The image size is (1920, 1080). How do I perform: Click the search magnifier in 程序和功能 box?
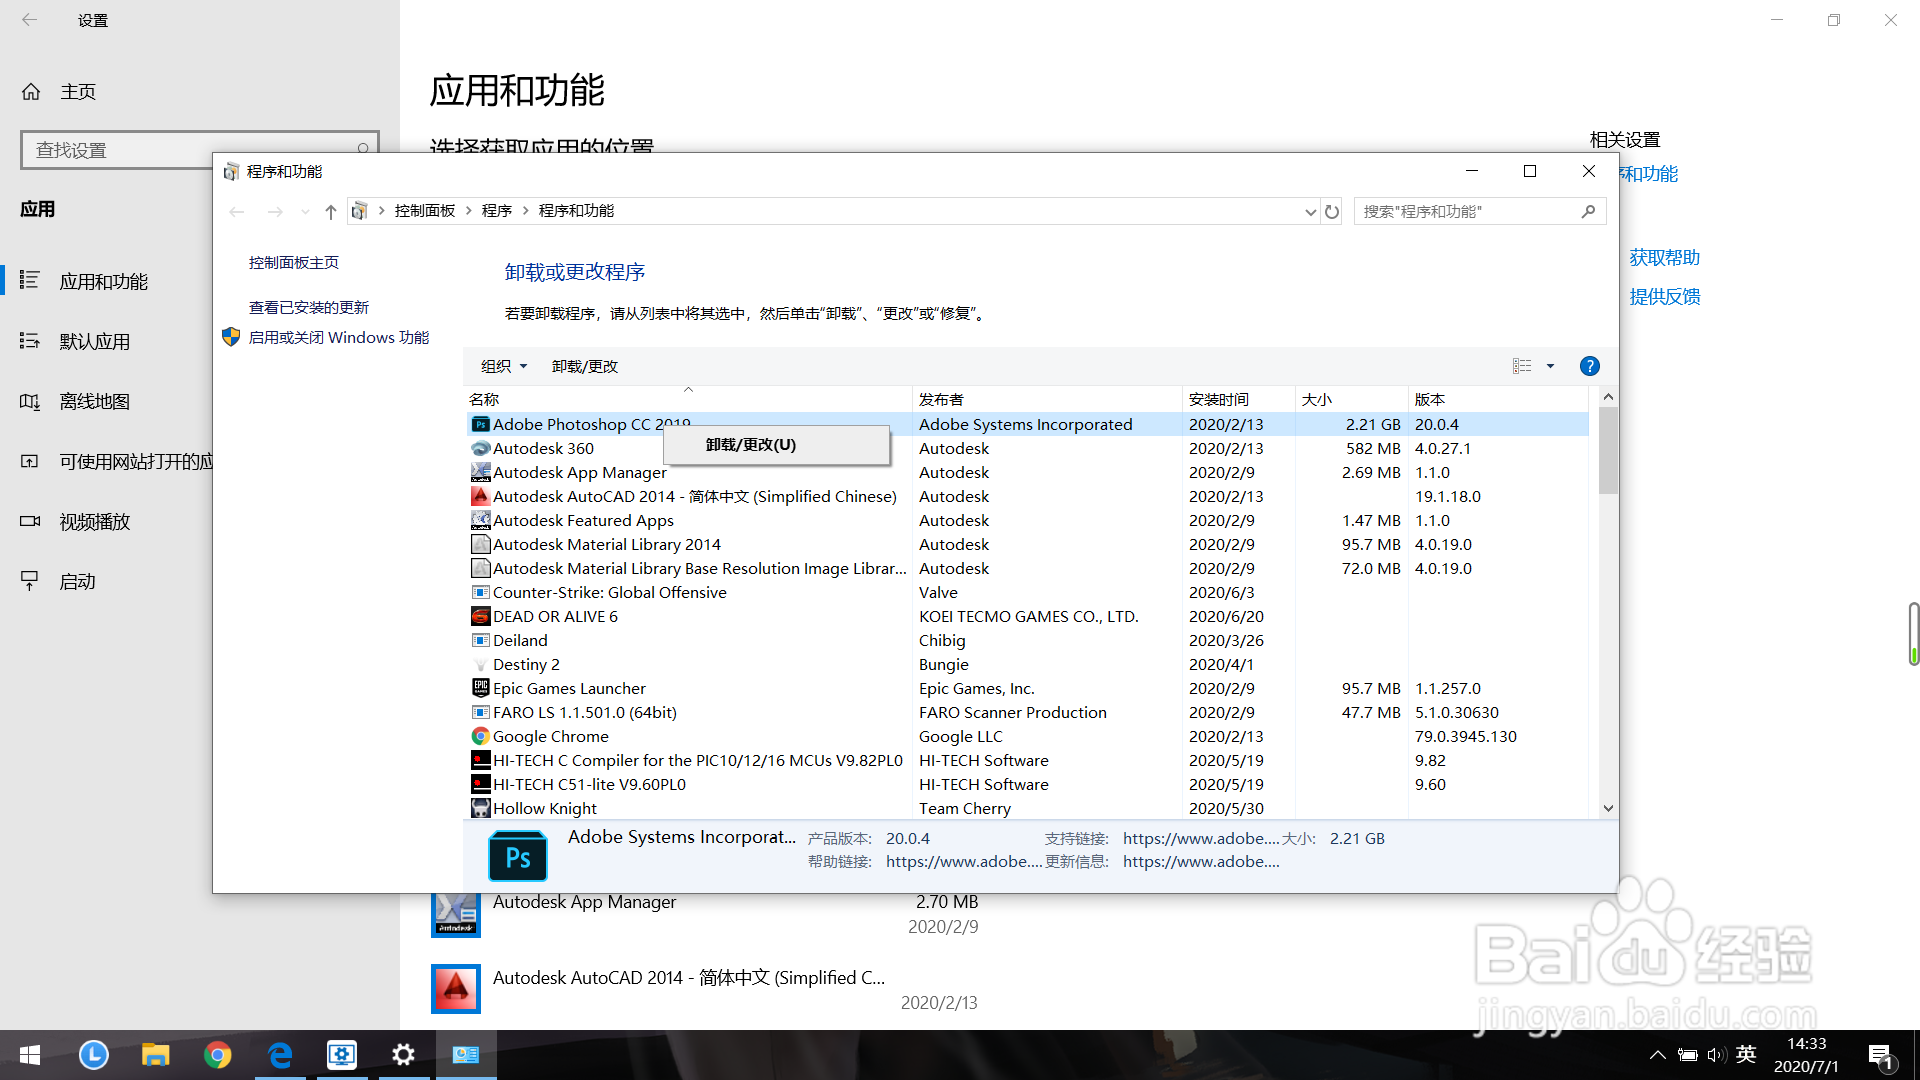coord(1588,212)
